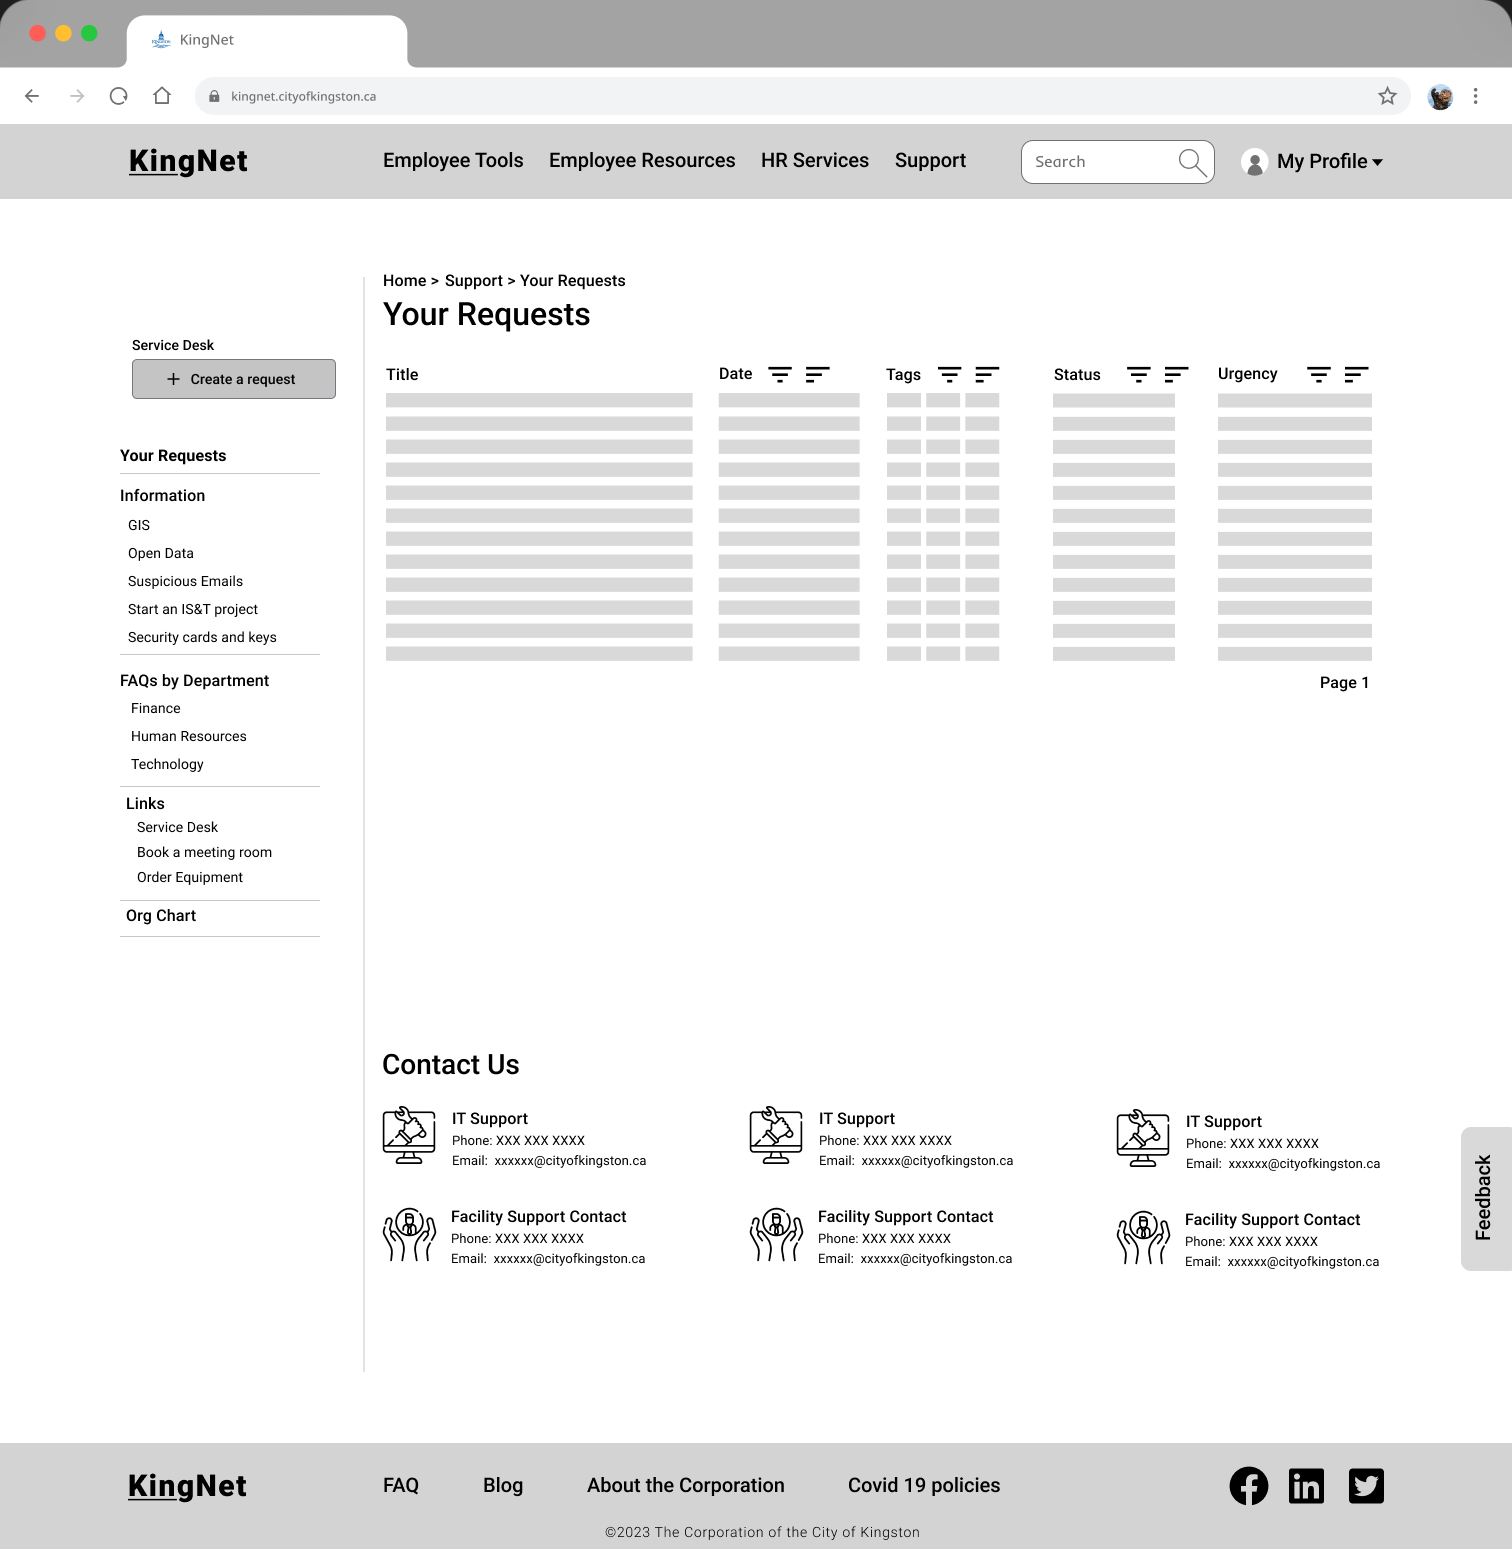Reload the page using the browser refresh icon

(x=119, y=96)
